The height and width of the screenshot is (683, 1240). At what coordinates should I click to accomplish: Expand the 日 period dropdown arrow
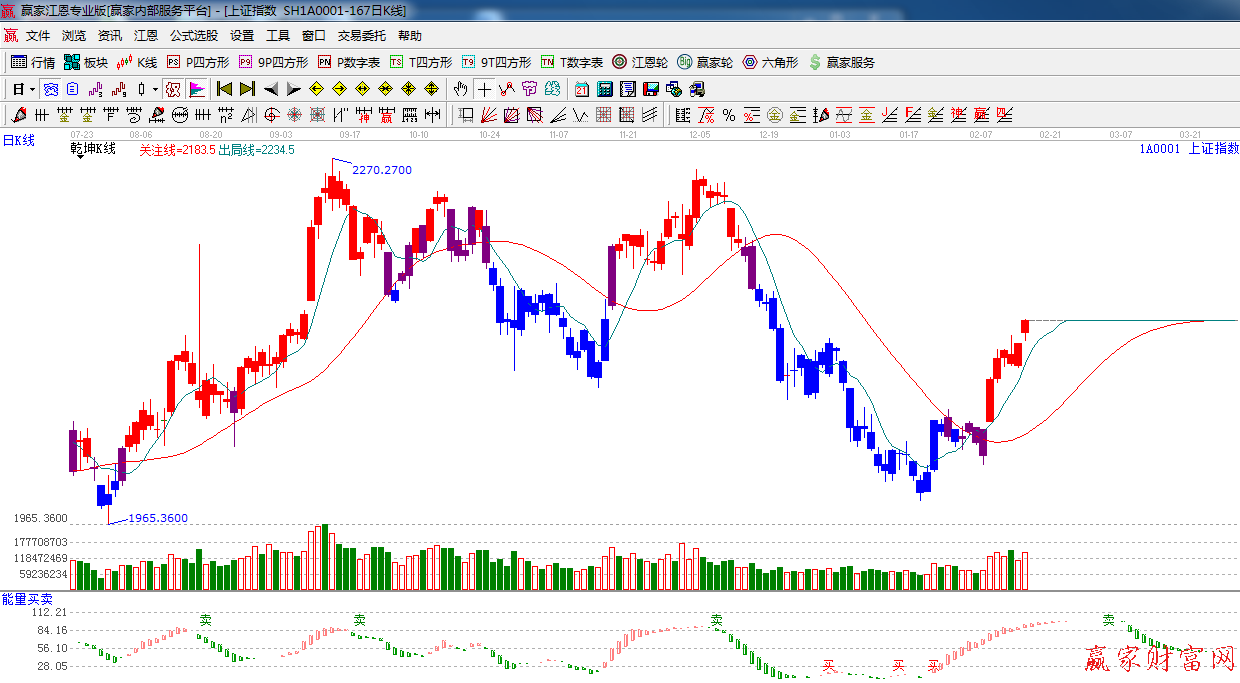coord(32,89)
